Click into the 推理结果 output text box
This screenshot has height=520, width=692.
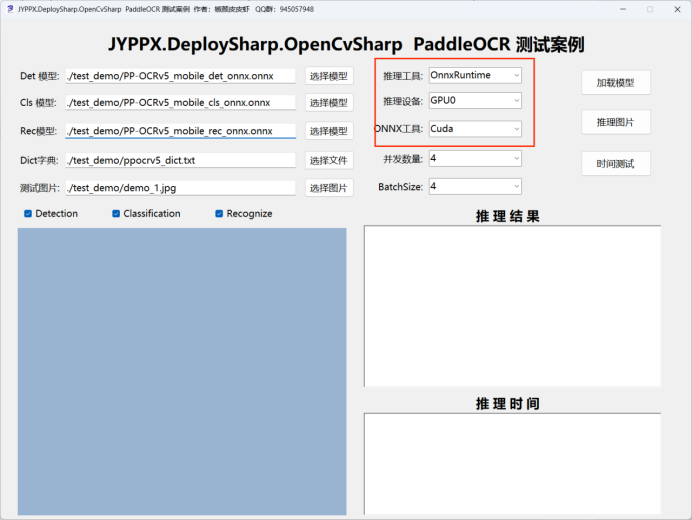pyautogui.click(x=512, y=306)
